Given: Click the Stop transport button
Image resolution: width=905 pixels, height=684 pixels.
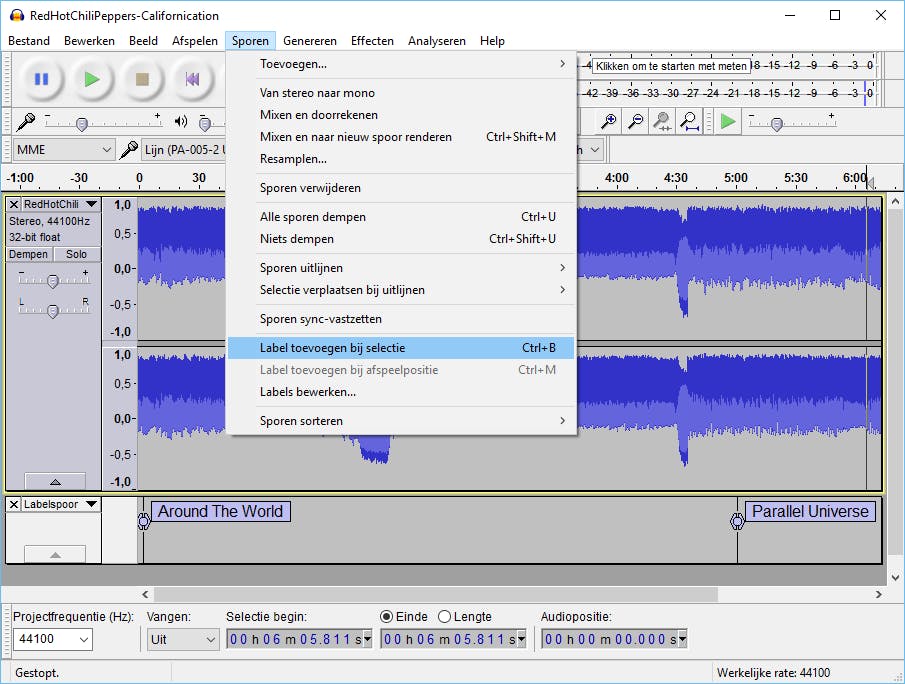Looking at the screenshot, I should point(142,79).
